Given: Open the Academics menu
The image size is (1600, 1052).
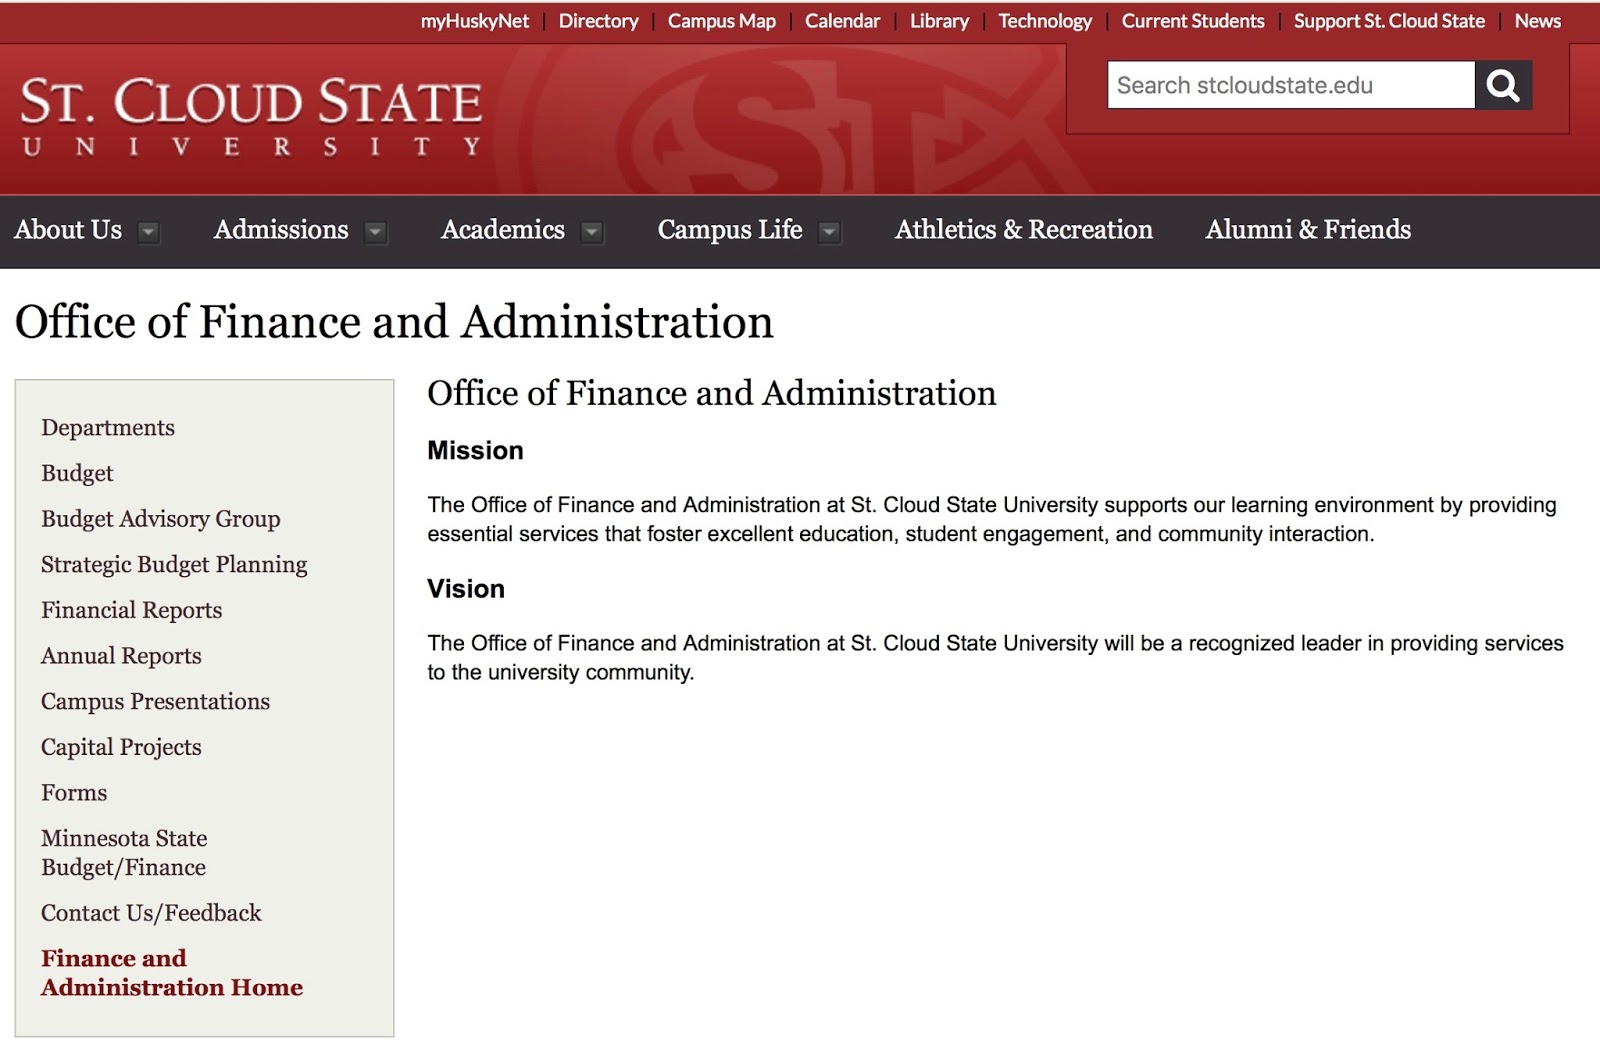Looking at the screenshot, I should point(503,230).
